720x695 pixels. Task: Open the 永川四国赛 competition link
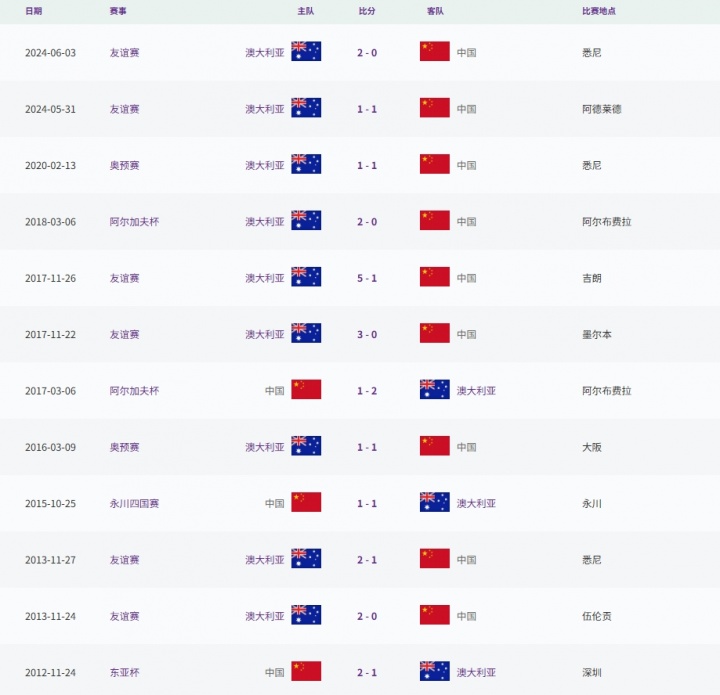(x=134, y=504)
